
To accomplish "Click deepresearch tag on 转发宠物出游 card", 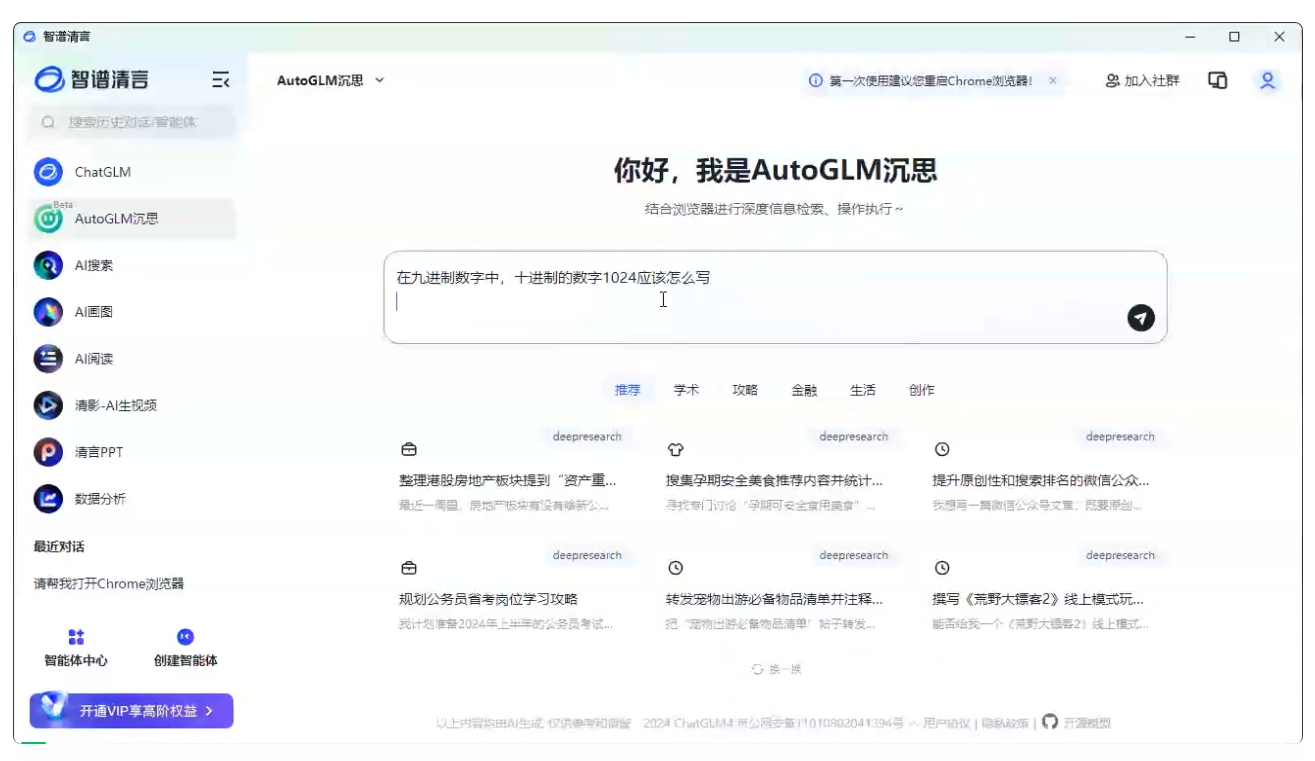I will 854,555.
